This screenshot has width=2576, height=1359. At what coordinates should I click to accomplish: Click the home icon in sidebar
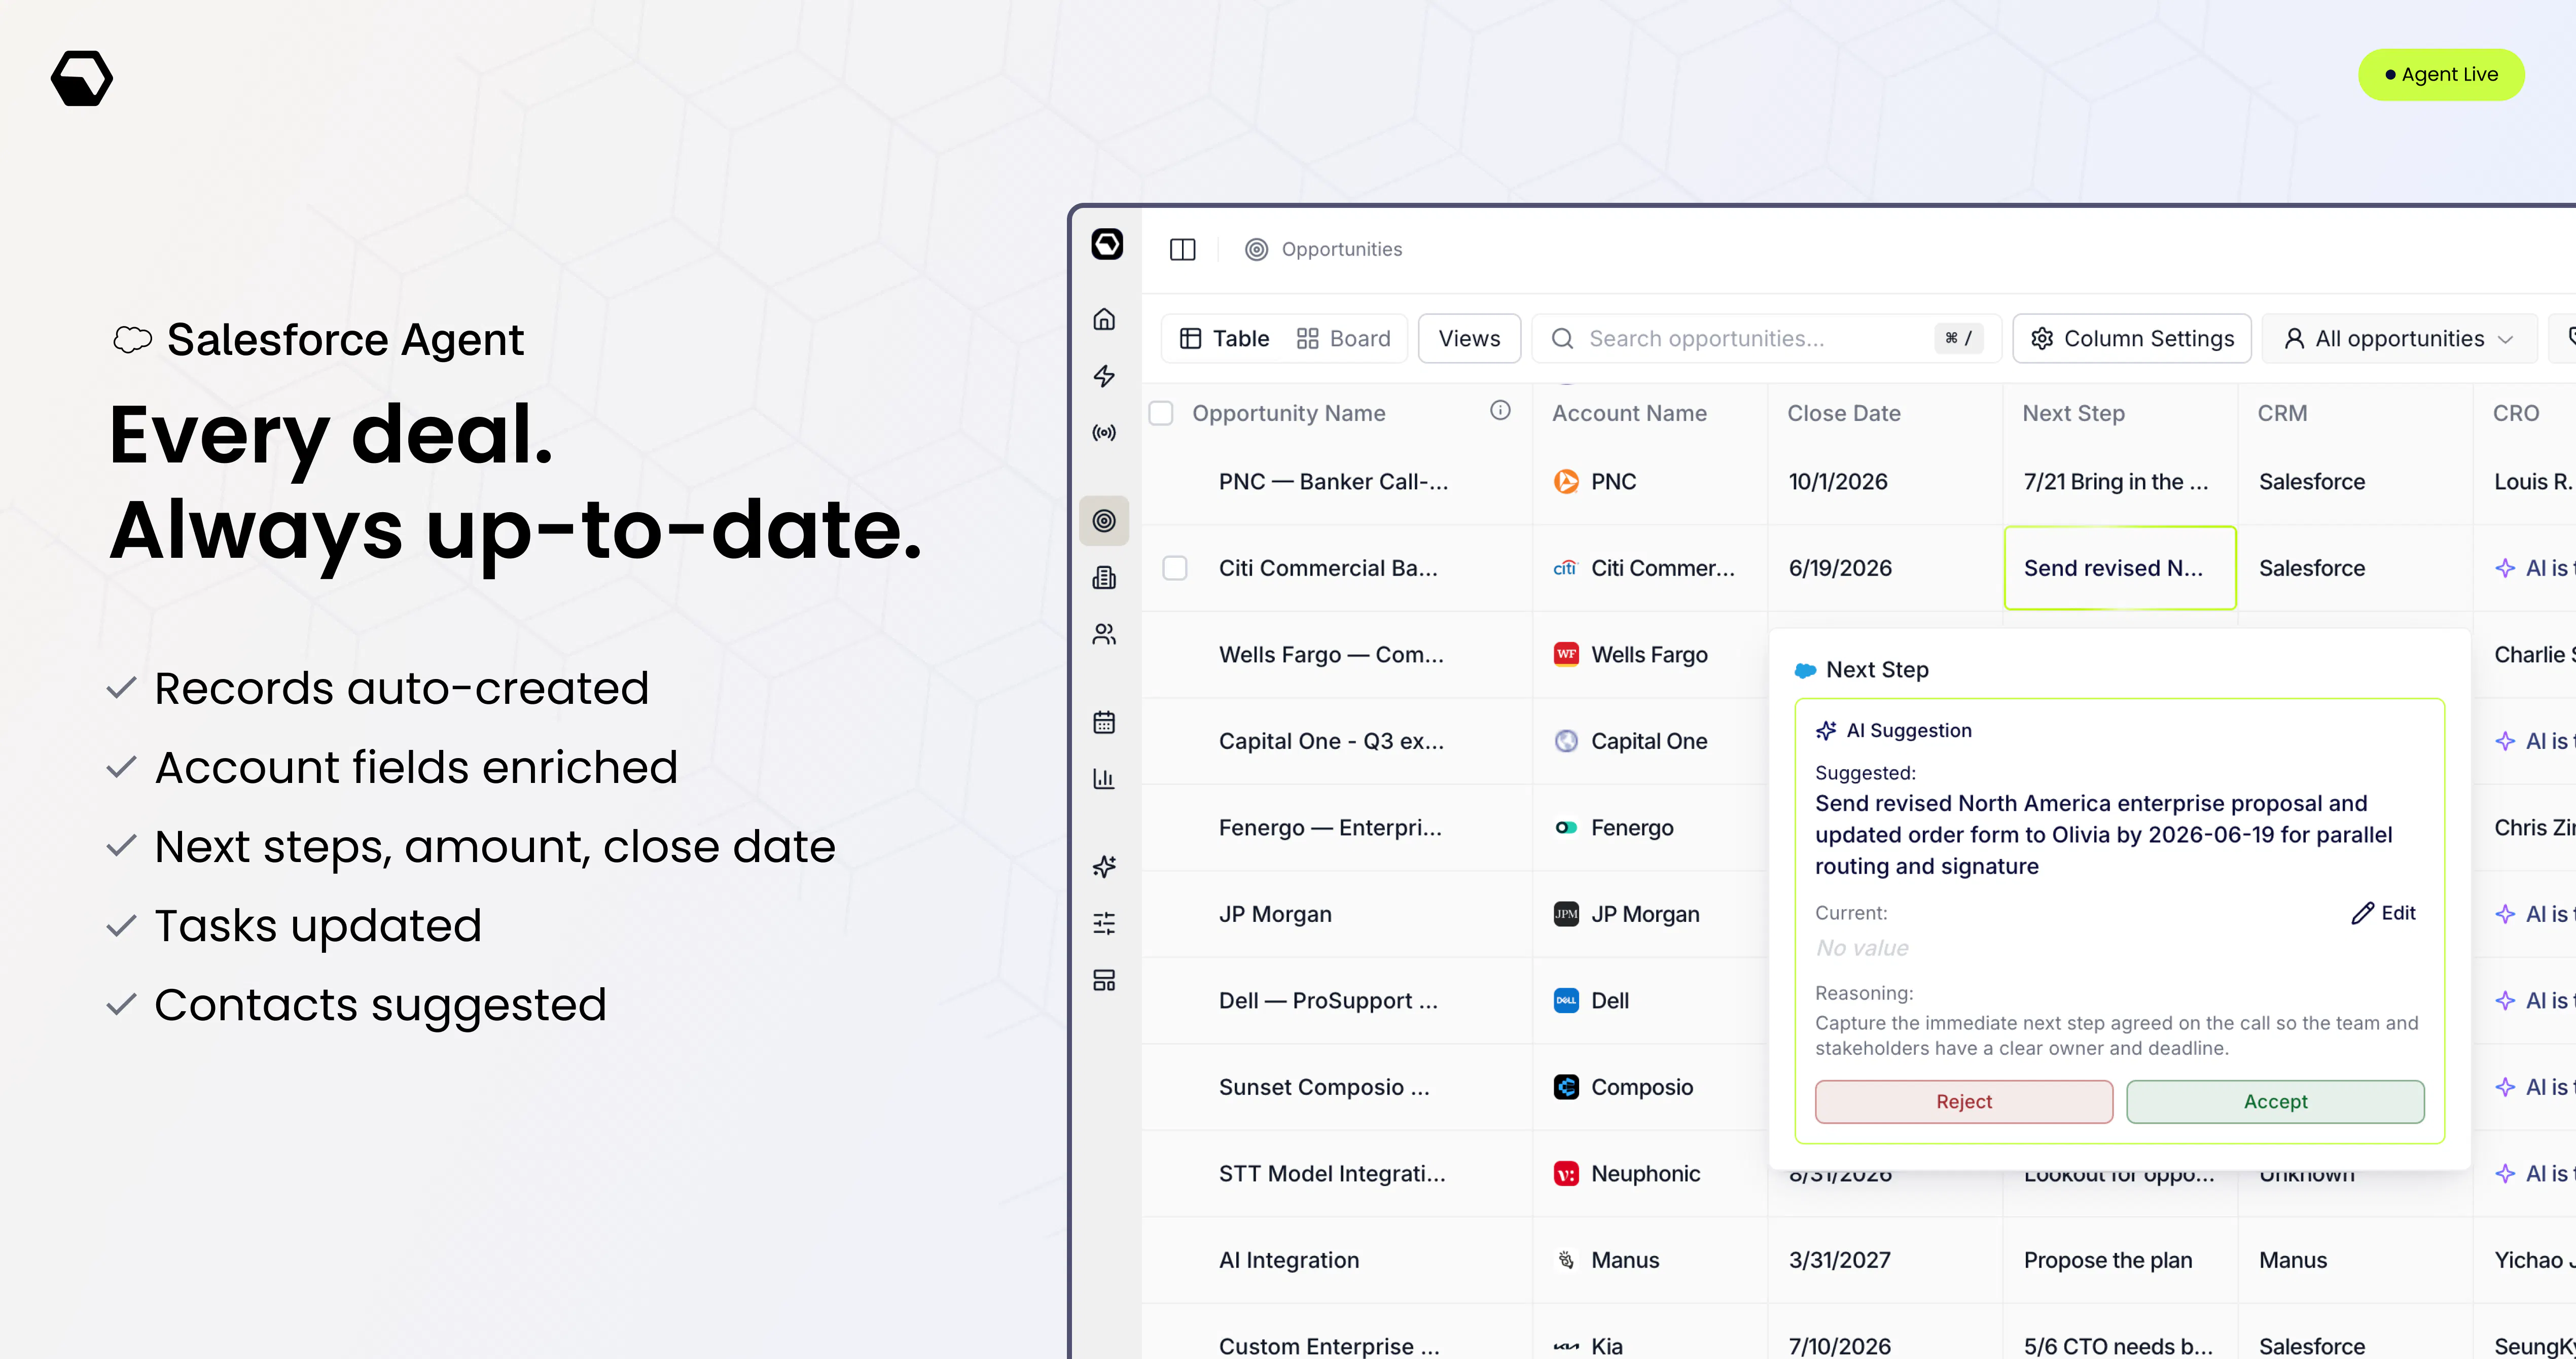click(x=1104, y=319)
